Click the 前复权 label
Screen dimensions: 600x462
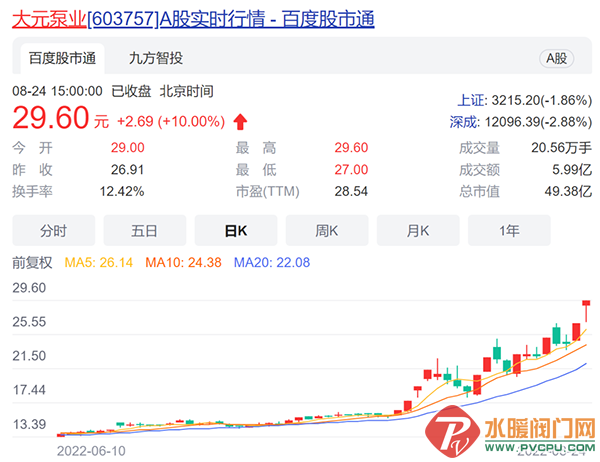point(32,263)
